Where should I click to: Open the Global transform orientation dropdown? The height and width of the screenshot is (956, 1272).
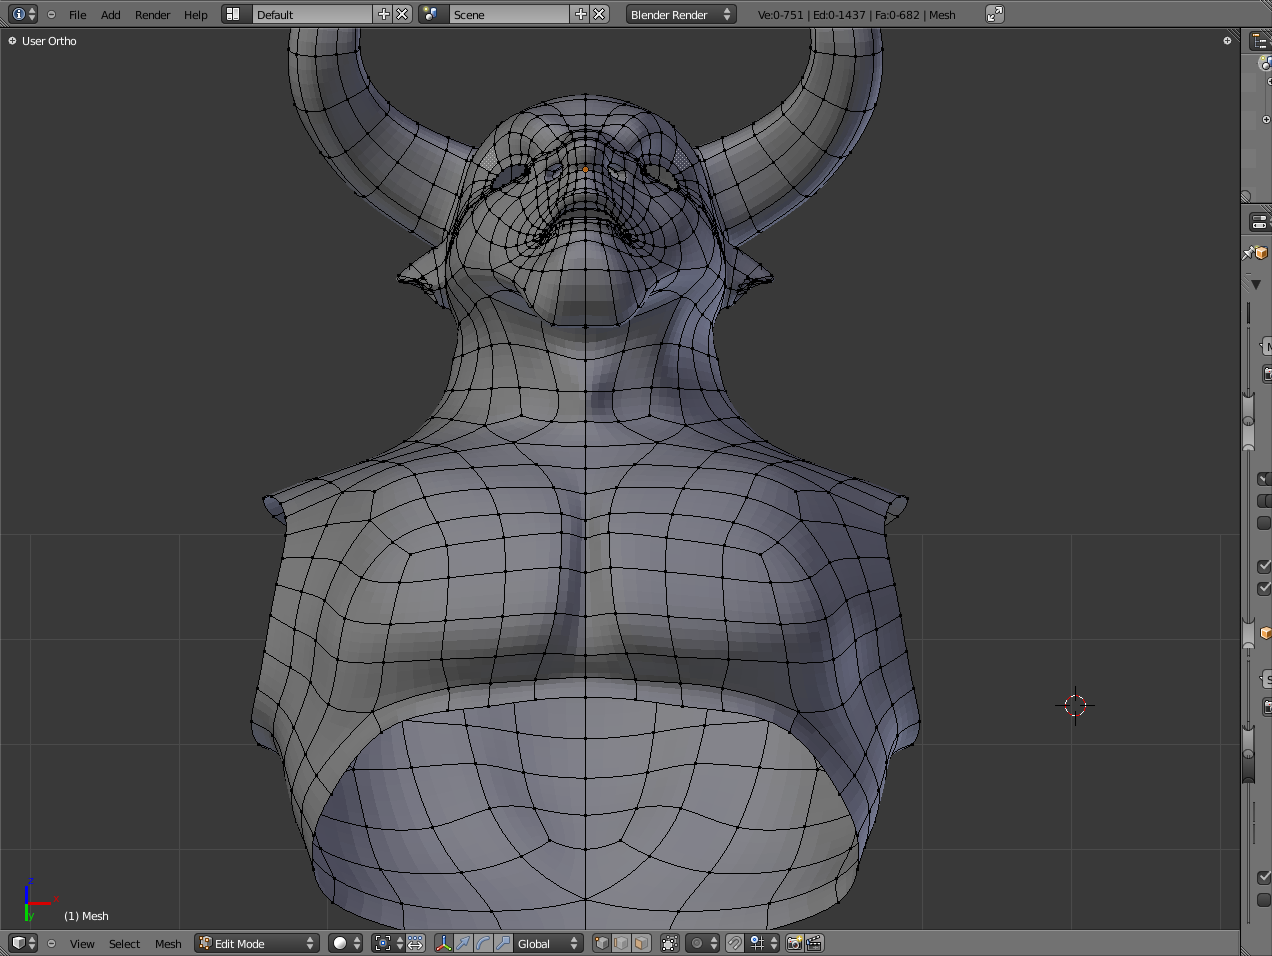coord(547,943)
